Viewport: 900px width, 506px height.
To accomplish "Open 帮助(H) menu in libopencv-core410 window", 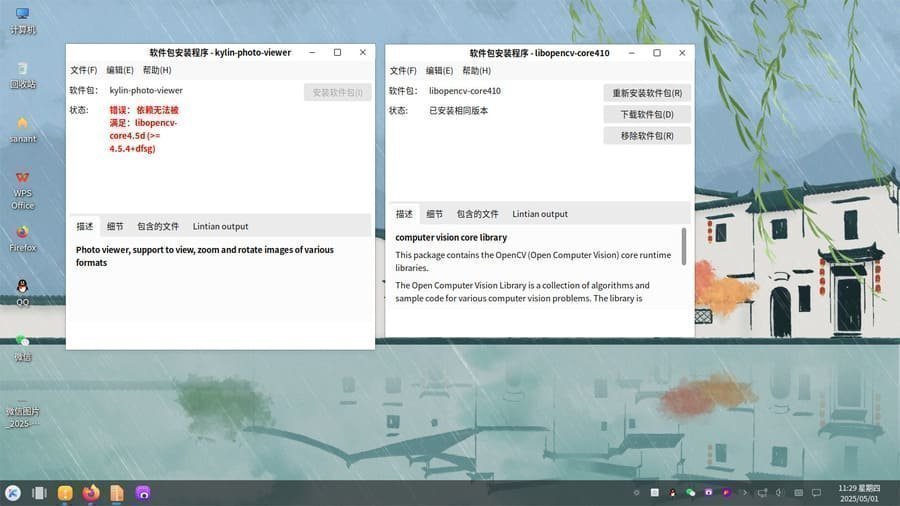I will click(476, 71).
